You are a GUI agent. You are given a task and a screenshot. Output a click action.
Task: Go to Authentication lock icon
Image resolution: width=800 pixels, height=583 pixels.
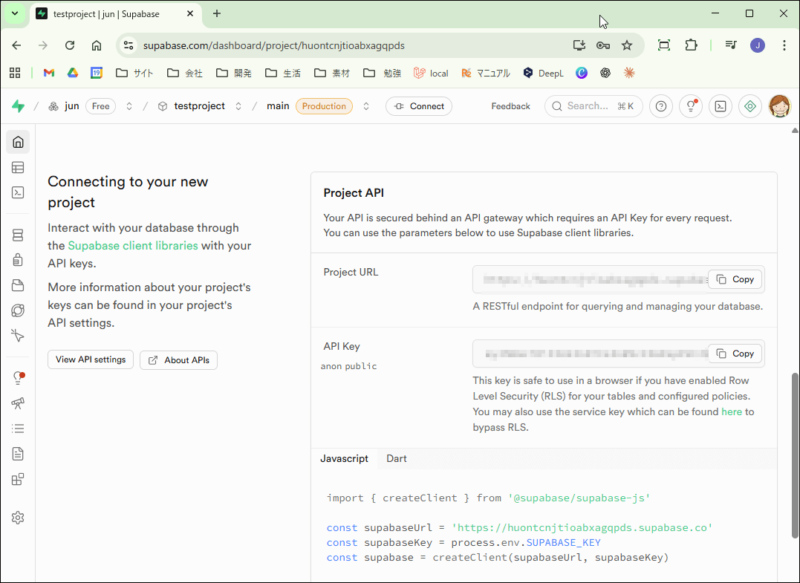pos(17,260)
